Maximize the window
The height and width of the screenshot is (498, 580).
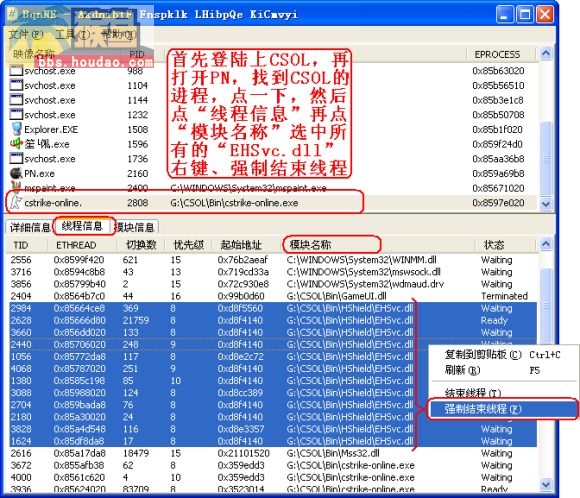[525, 14]
